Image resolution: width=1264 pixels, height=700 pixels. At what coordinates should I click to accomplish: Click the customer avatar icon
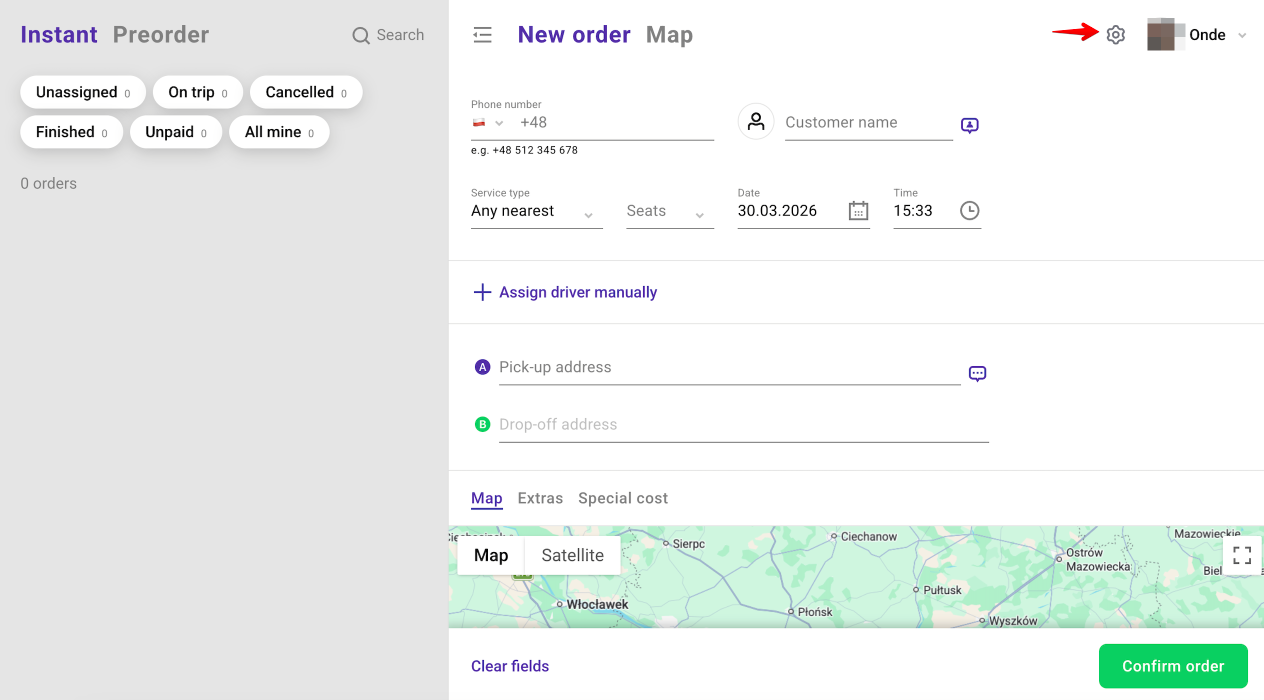click(x=756, y=122)
